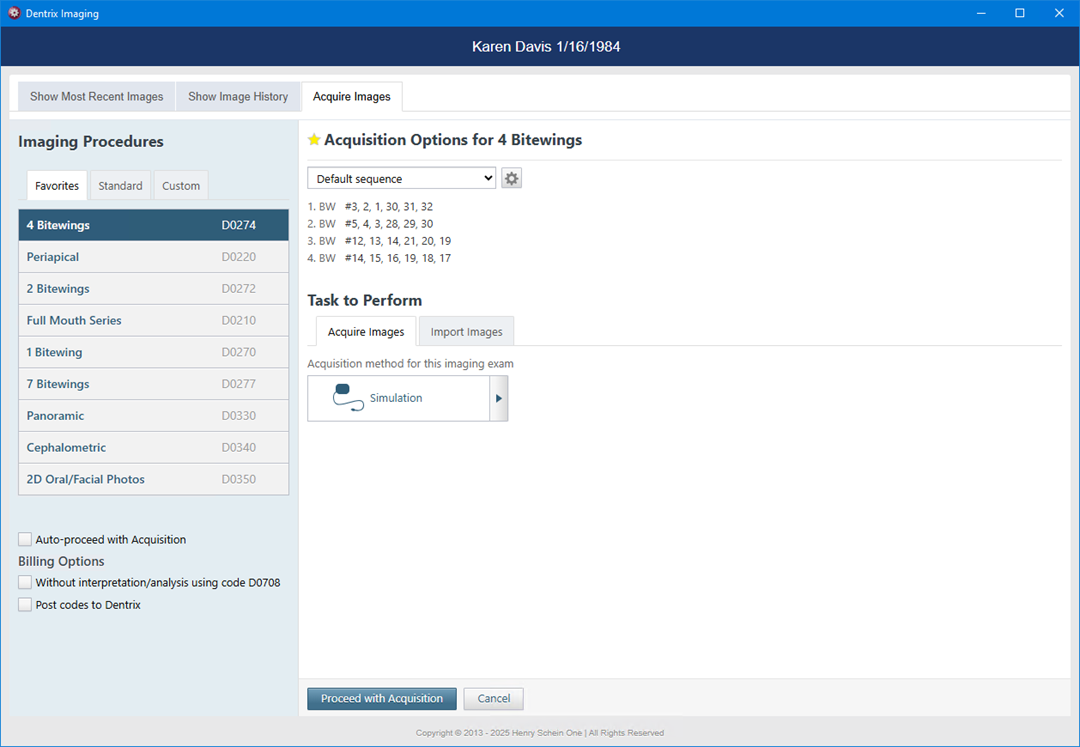
Task: Maximize the Dentrix Imaging window
Action: (x=1020, y=13)
